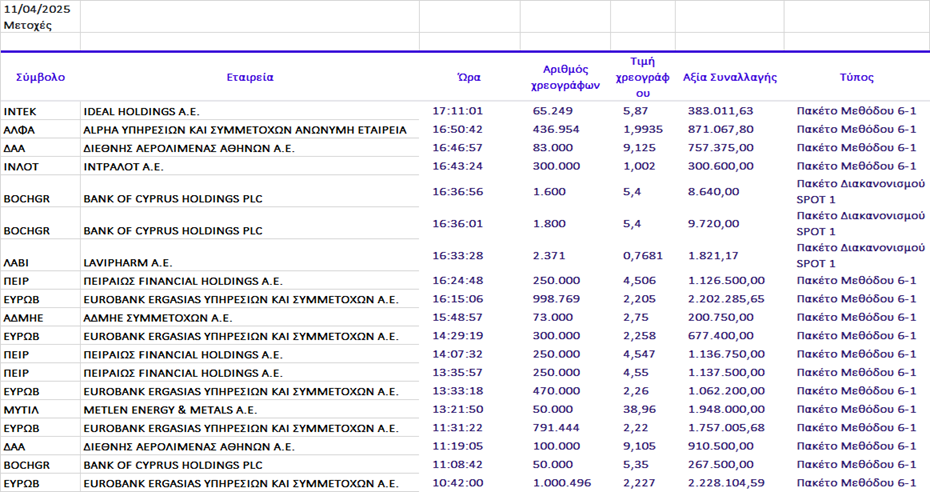Click the ΑΔΜΗΕ symbol cell

click(x=24, y=317)
